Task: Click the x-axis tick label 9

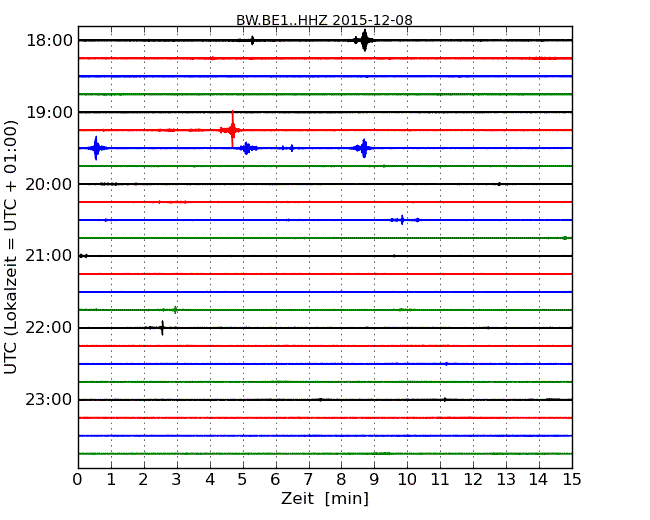Action: [x=374, y=479]
